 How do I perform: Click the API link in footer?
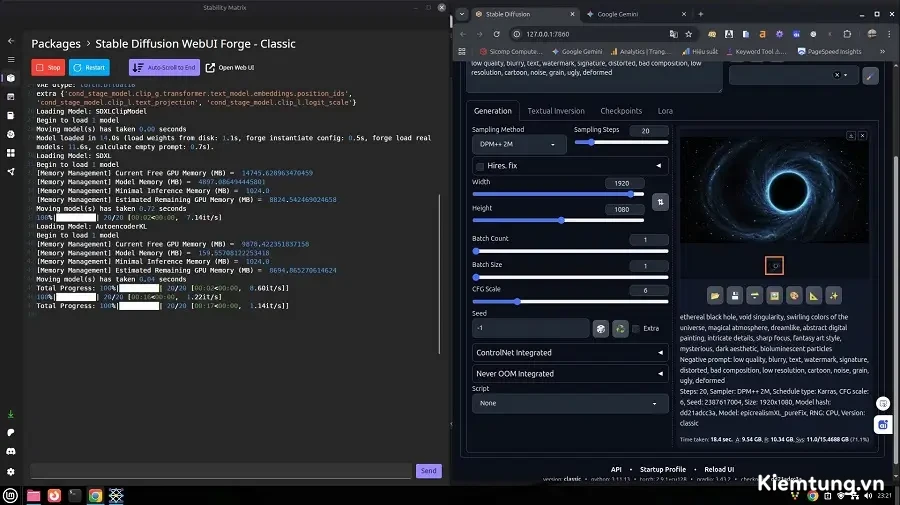click(616, 469)
